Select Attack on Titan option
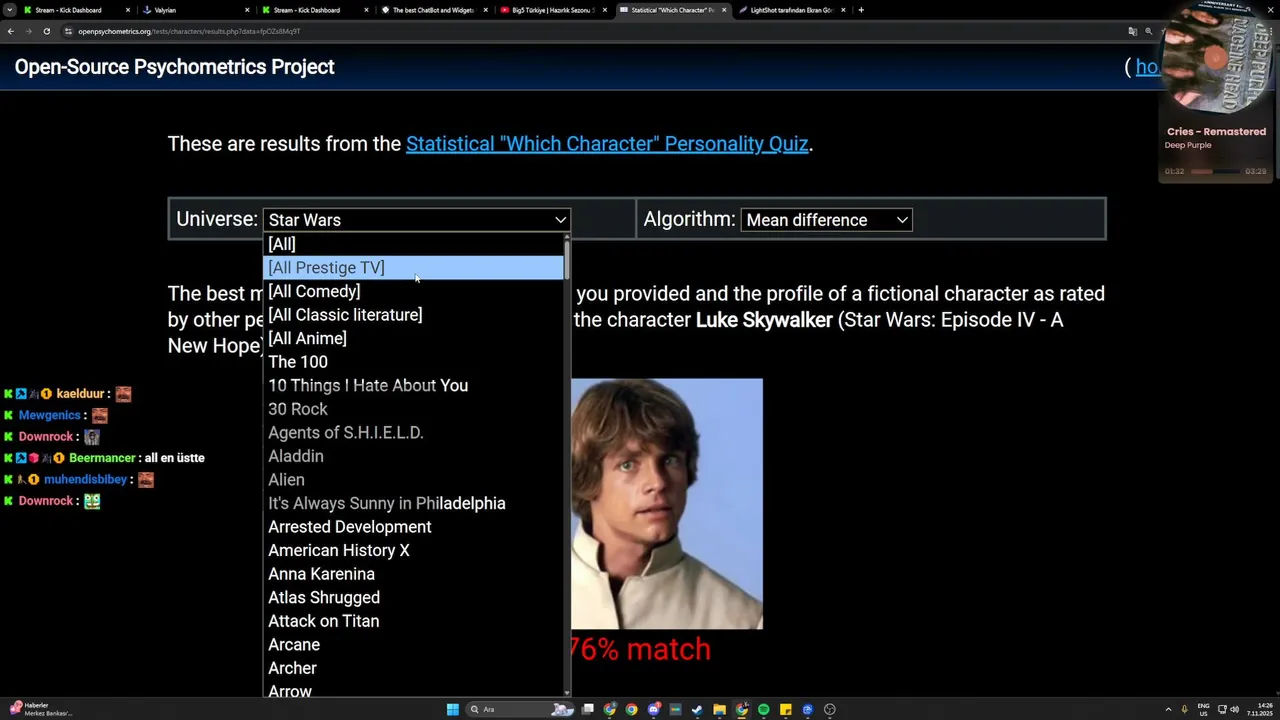Screen dimensions: 1280x720 tap(413, 621)
